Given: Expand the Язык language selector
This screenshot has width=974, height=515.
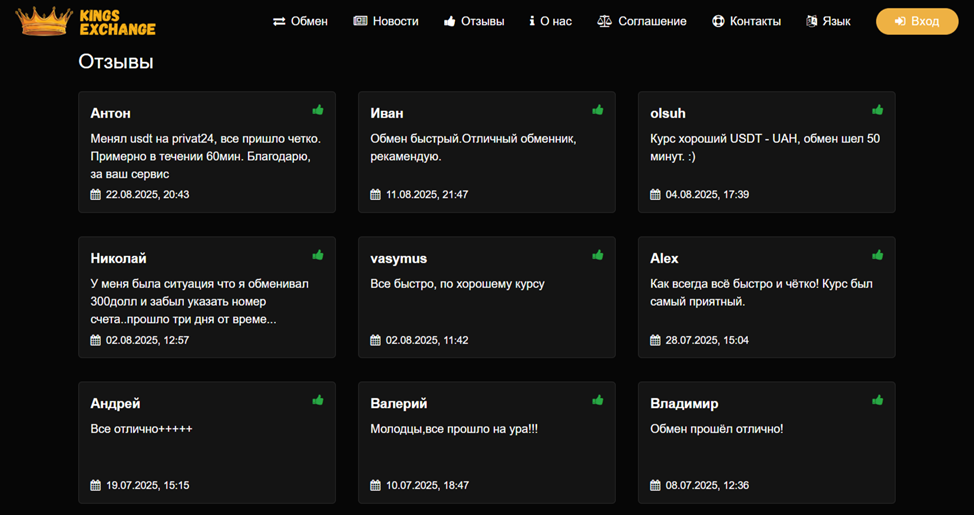Looking at the screenshot, I should (828, 21).
